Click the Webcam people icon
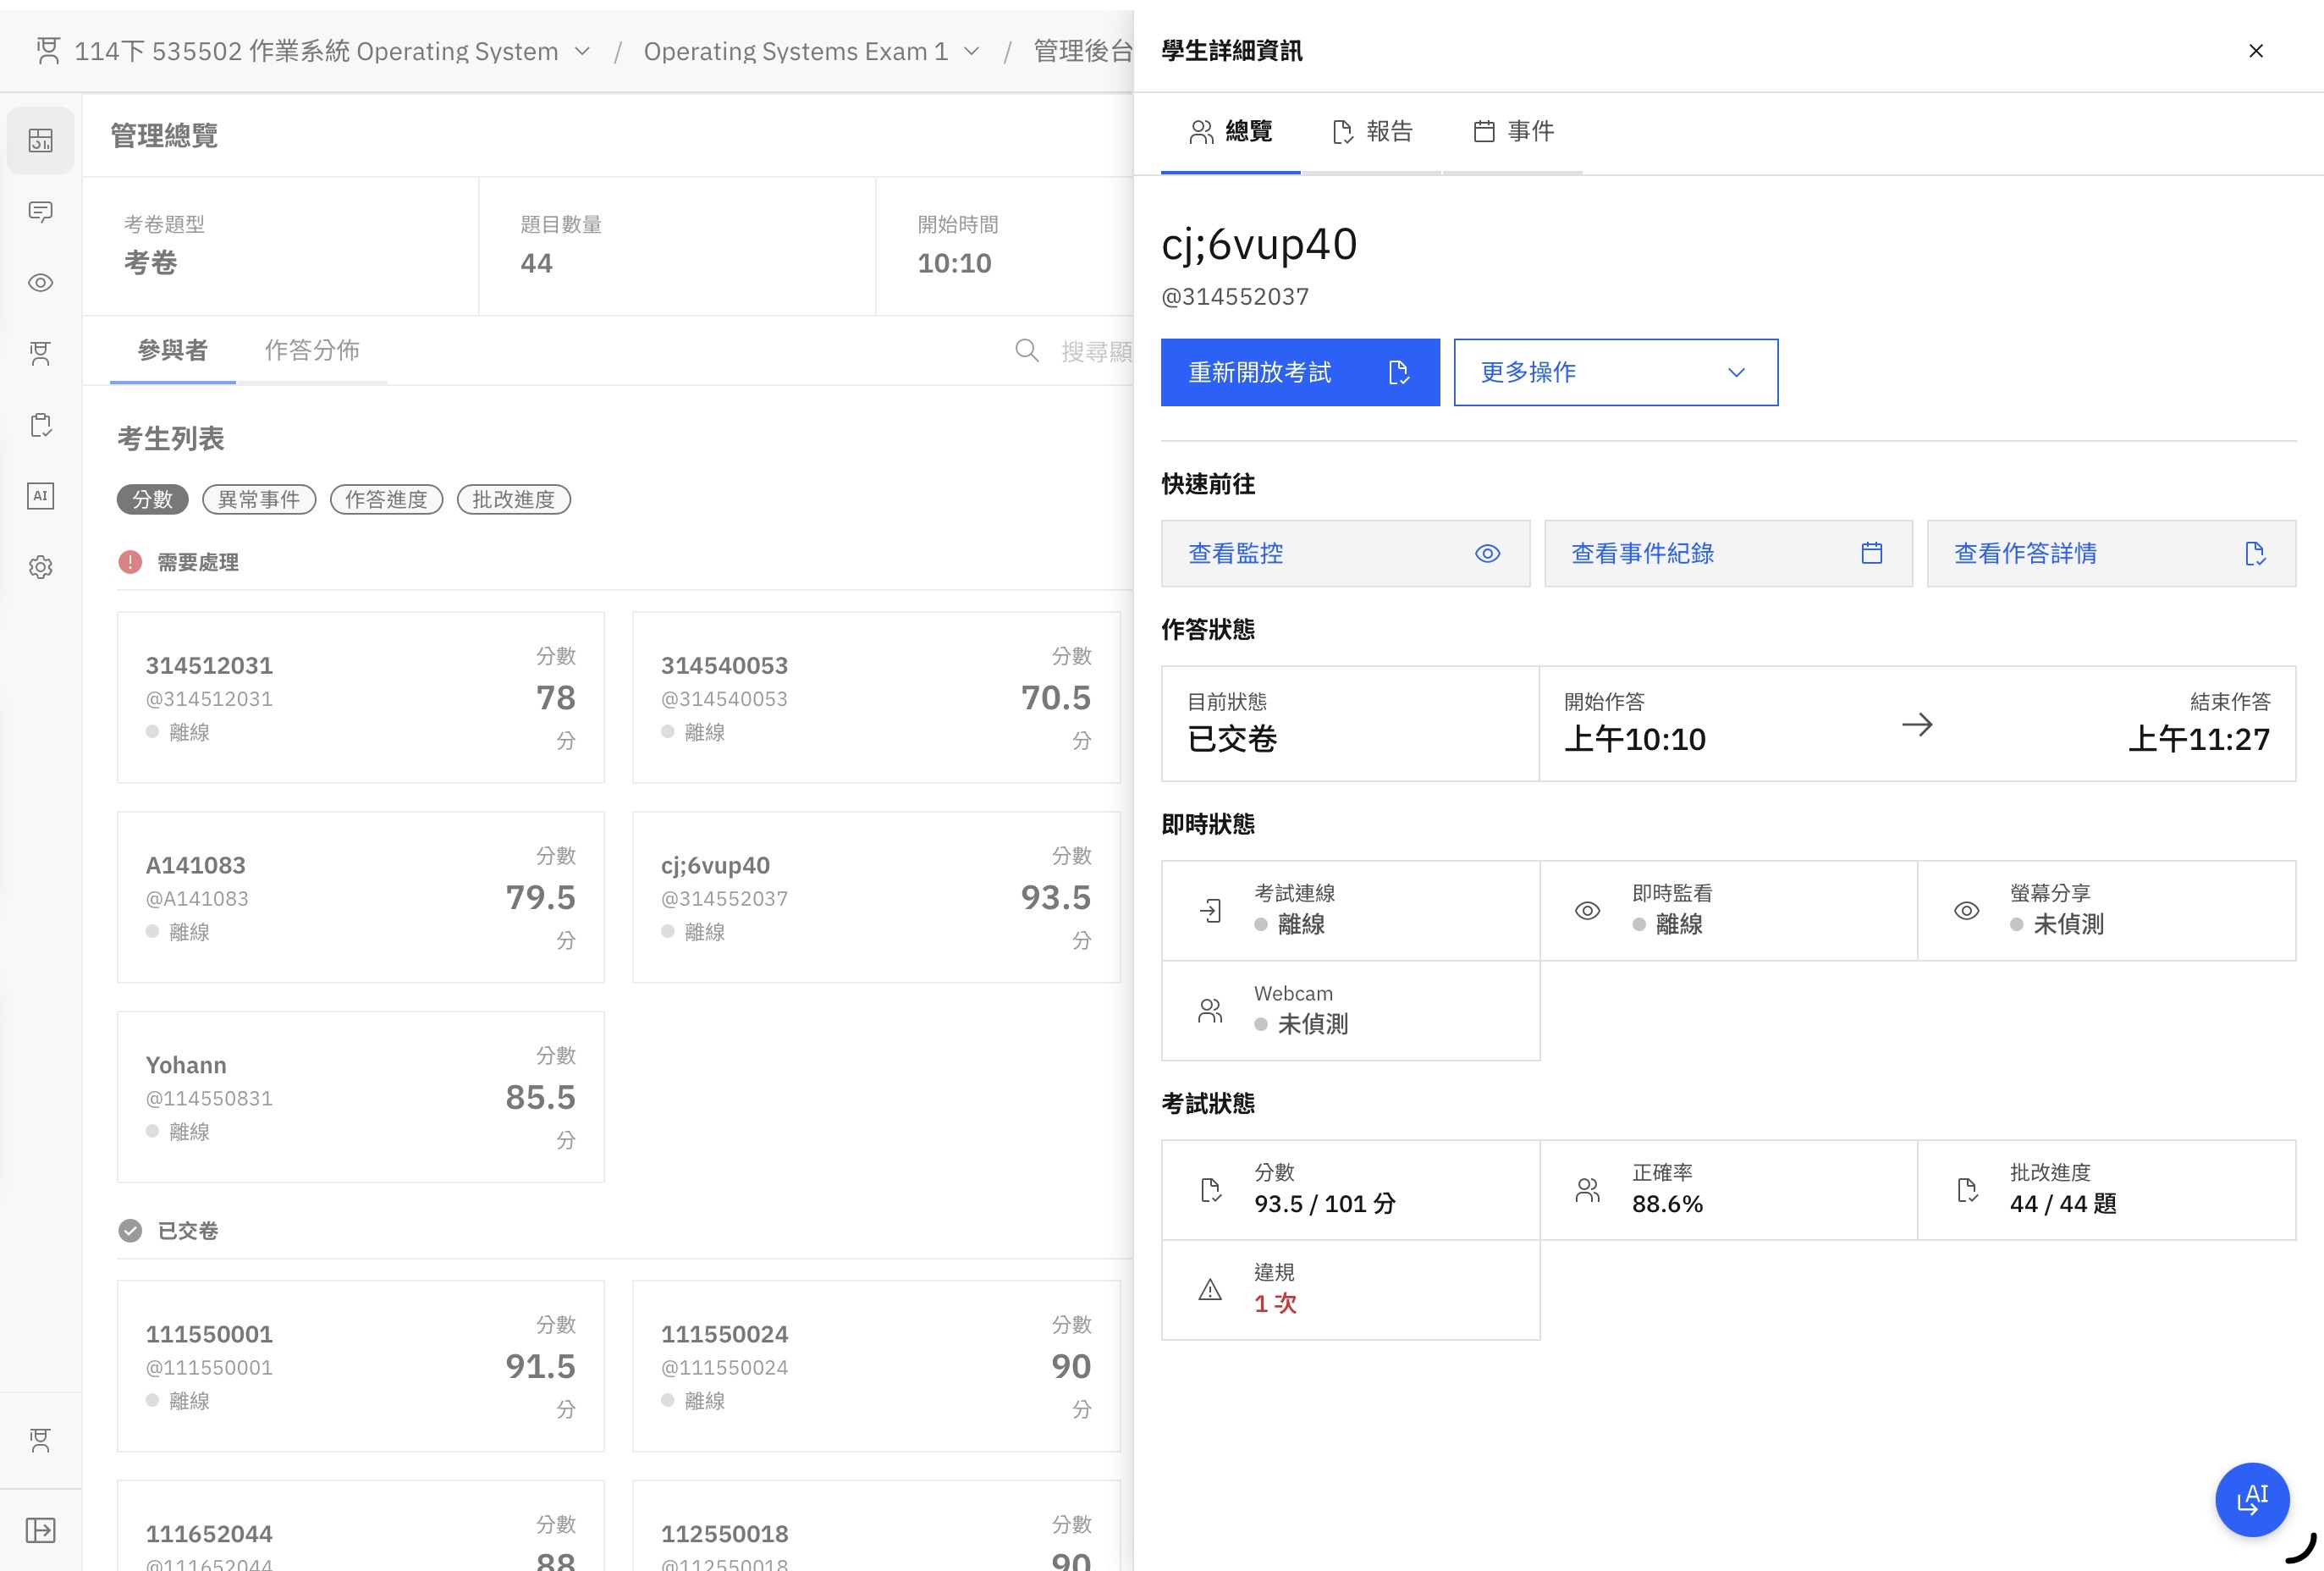This screenshot has height=1571, width=2324. point(1210,1011)
